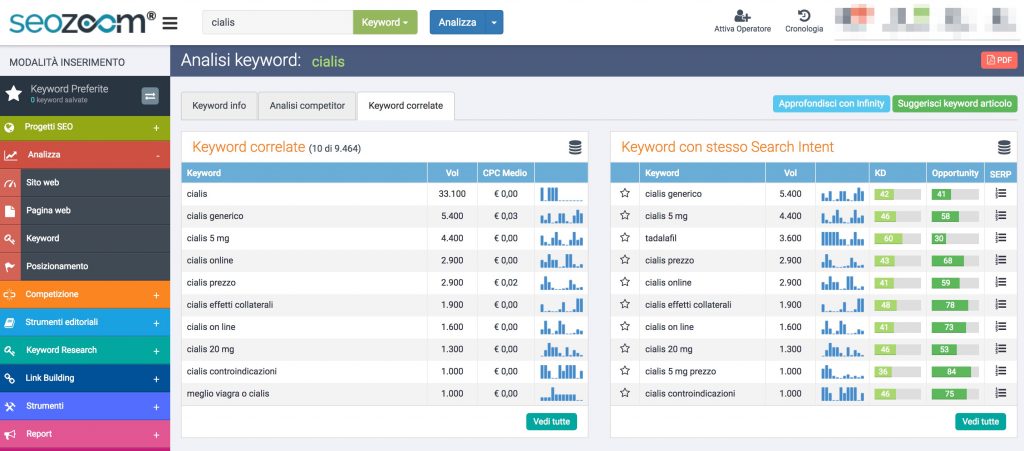
Task: Expand the Strumenti section
Action: [x=156, y=407]
